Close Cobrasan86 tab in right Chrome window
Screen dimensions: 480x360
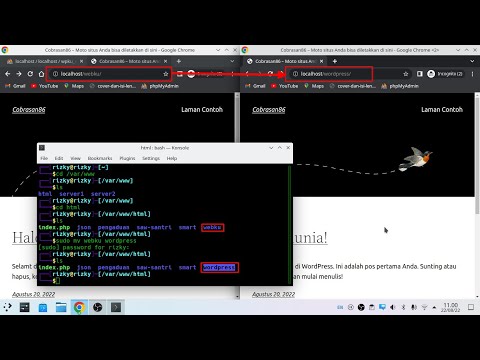(x=321, y=61)
